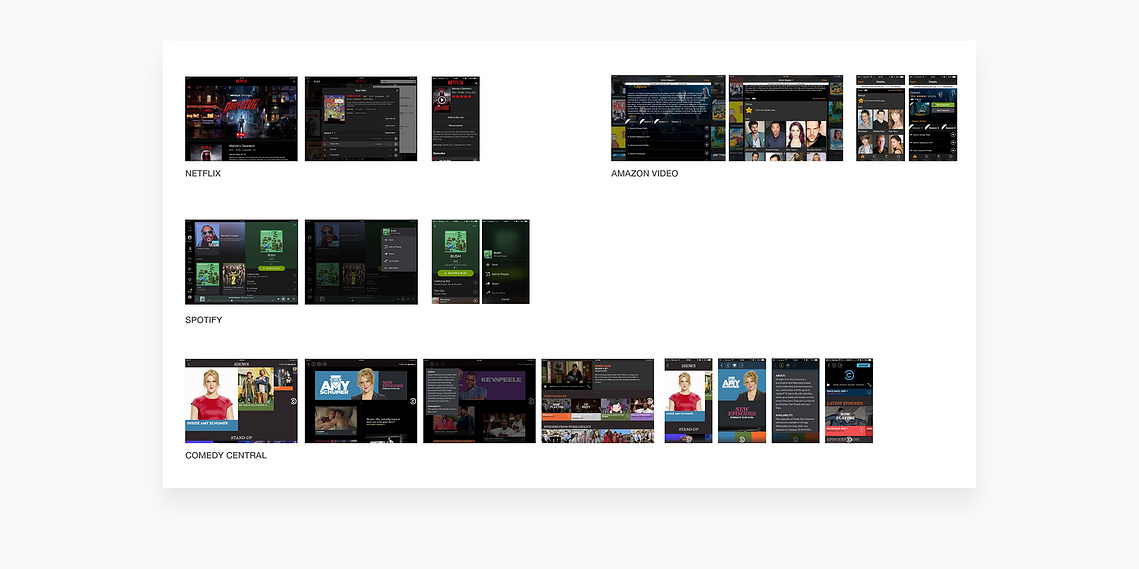
Task: Open the Amazon Video tablet cast photos screenshot
Action: [786, 118]
